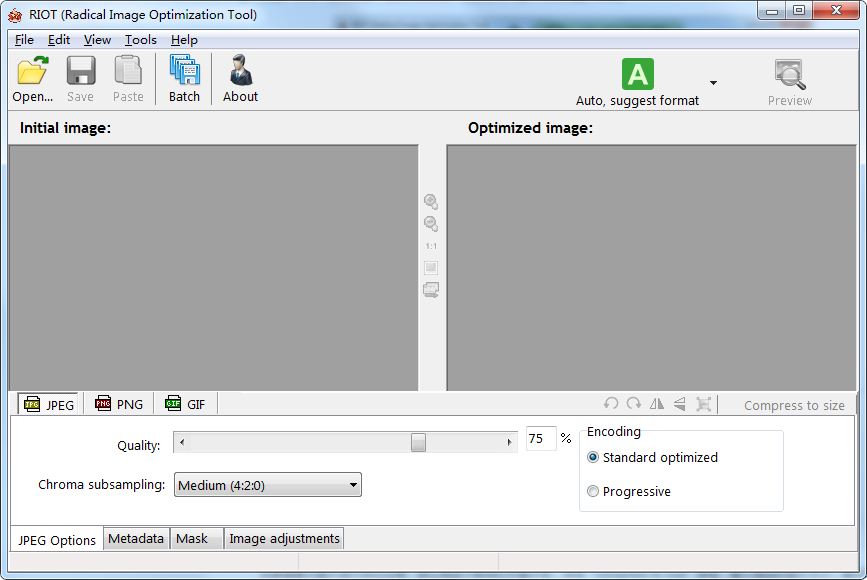The width and height of the screenshot is (867, 580).
Task: Switch to the Metadata tab
Action: pos(136,539)
